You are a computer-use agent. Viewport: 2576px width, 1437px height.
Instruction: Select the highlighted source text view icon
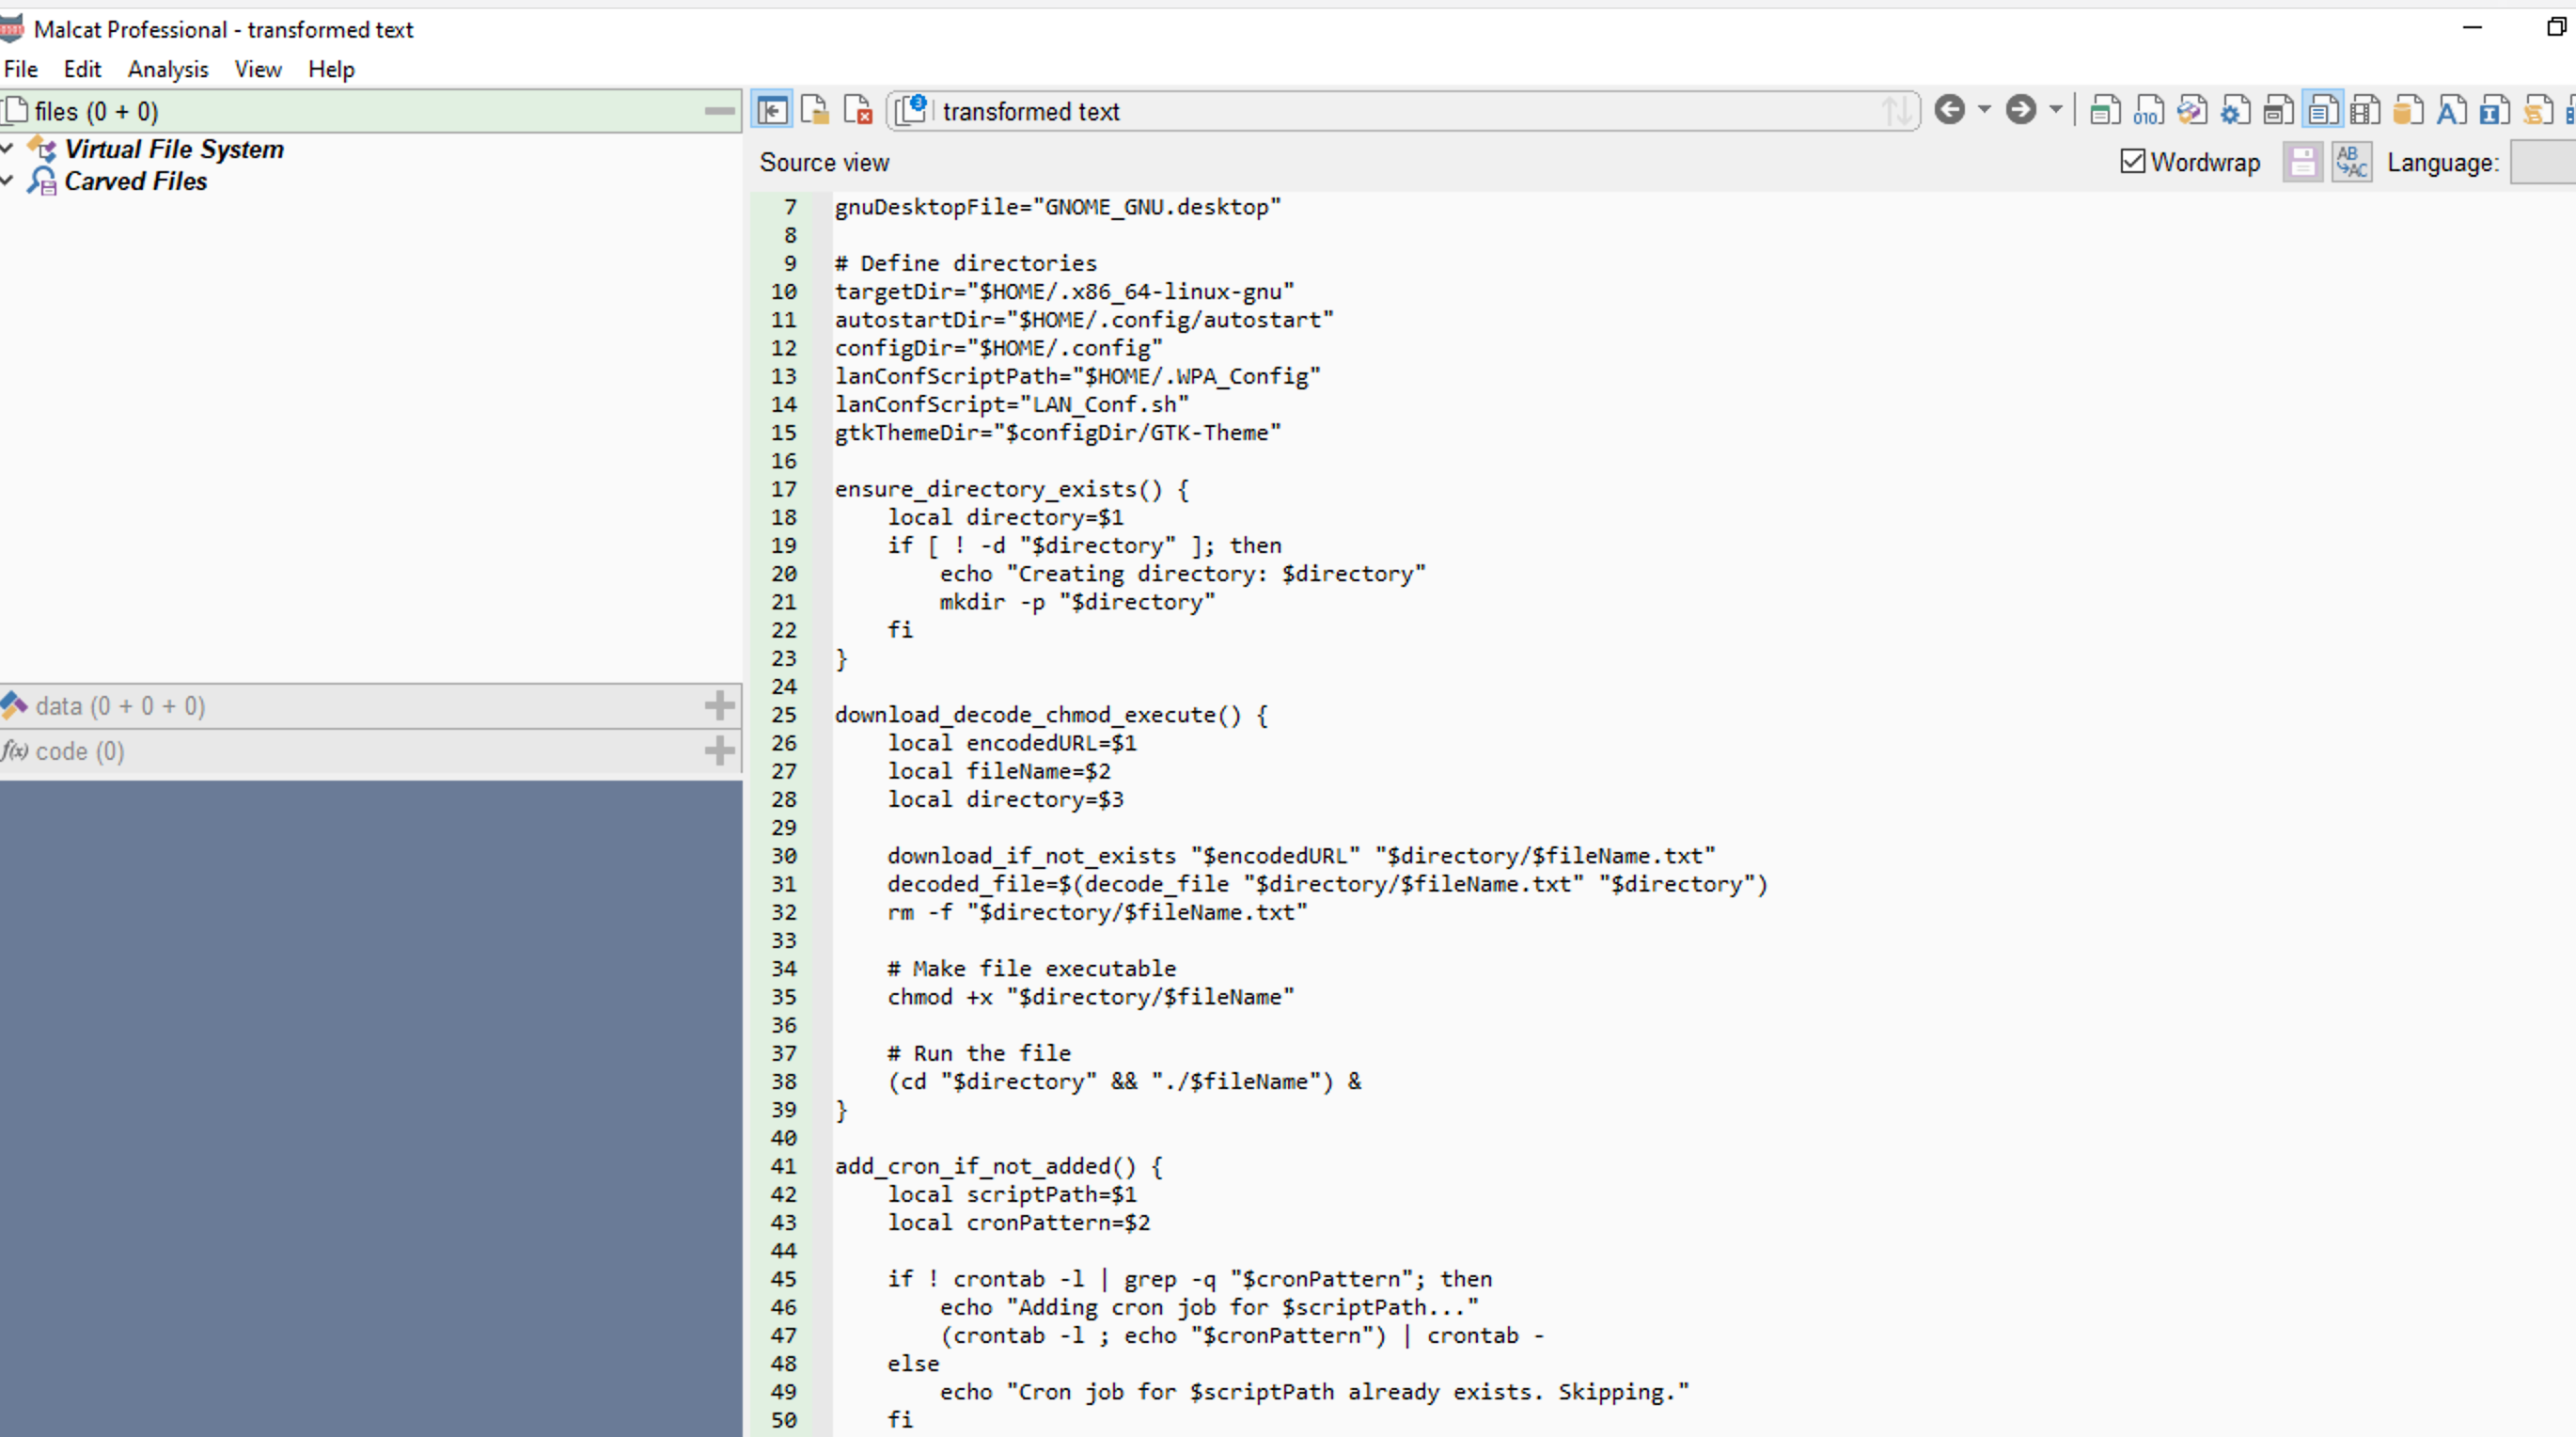pyautogui.click(x=2322, y=110)
